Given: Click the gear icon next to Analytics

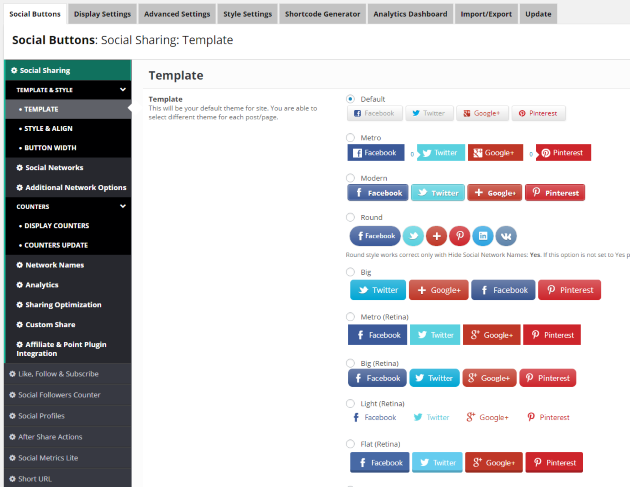Looking at the screenshot, I should (19, 284).
